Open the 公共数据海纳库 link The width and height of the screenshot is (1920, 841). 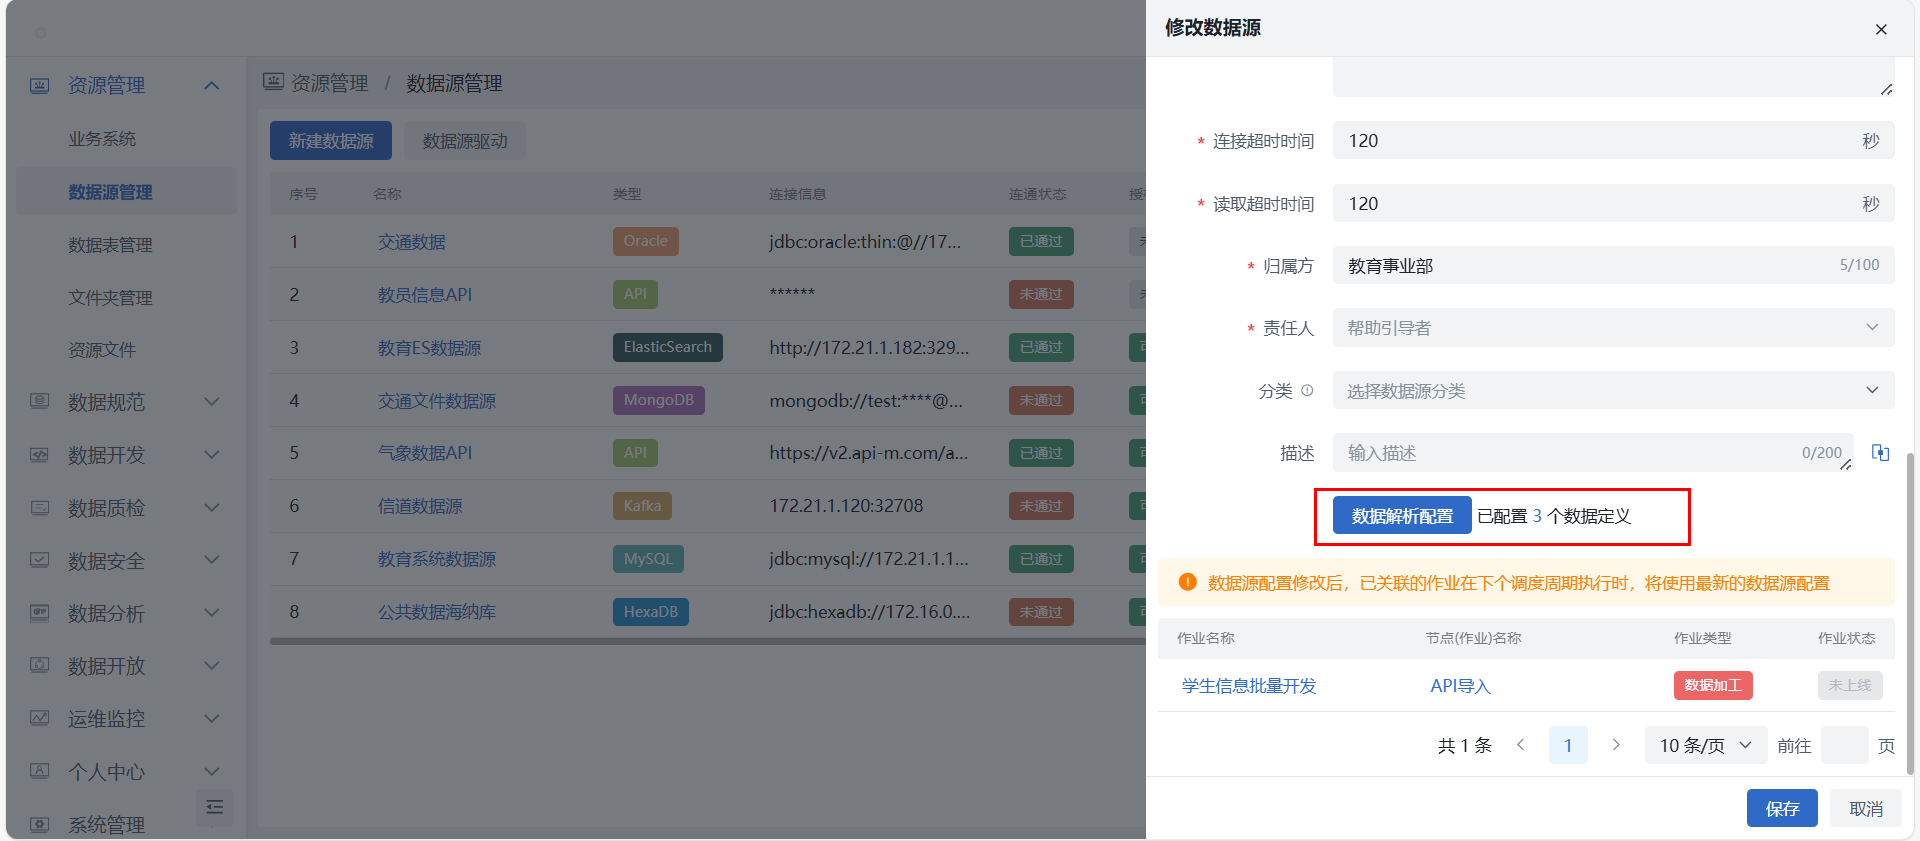click(x=437, y=612)
